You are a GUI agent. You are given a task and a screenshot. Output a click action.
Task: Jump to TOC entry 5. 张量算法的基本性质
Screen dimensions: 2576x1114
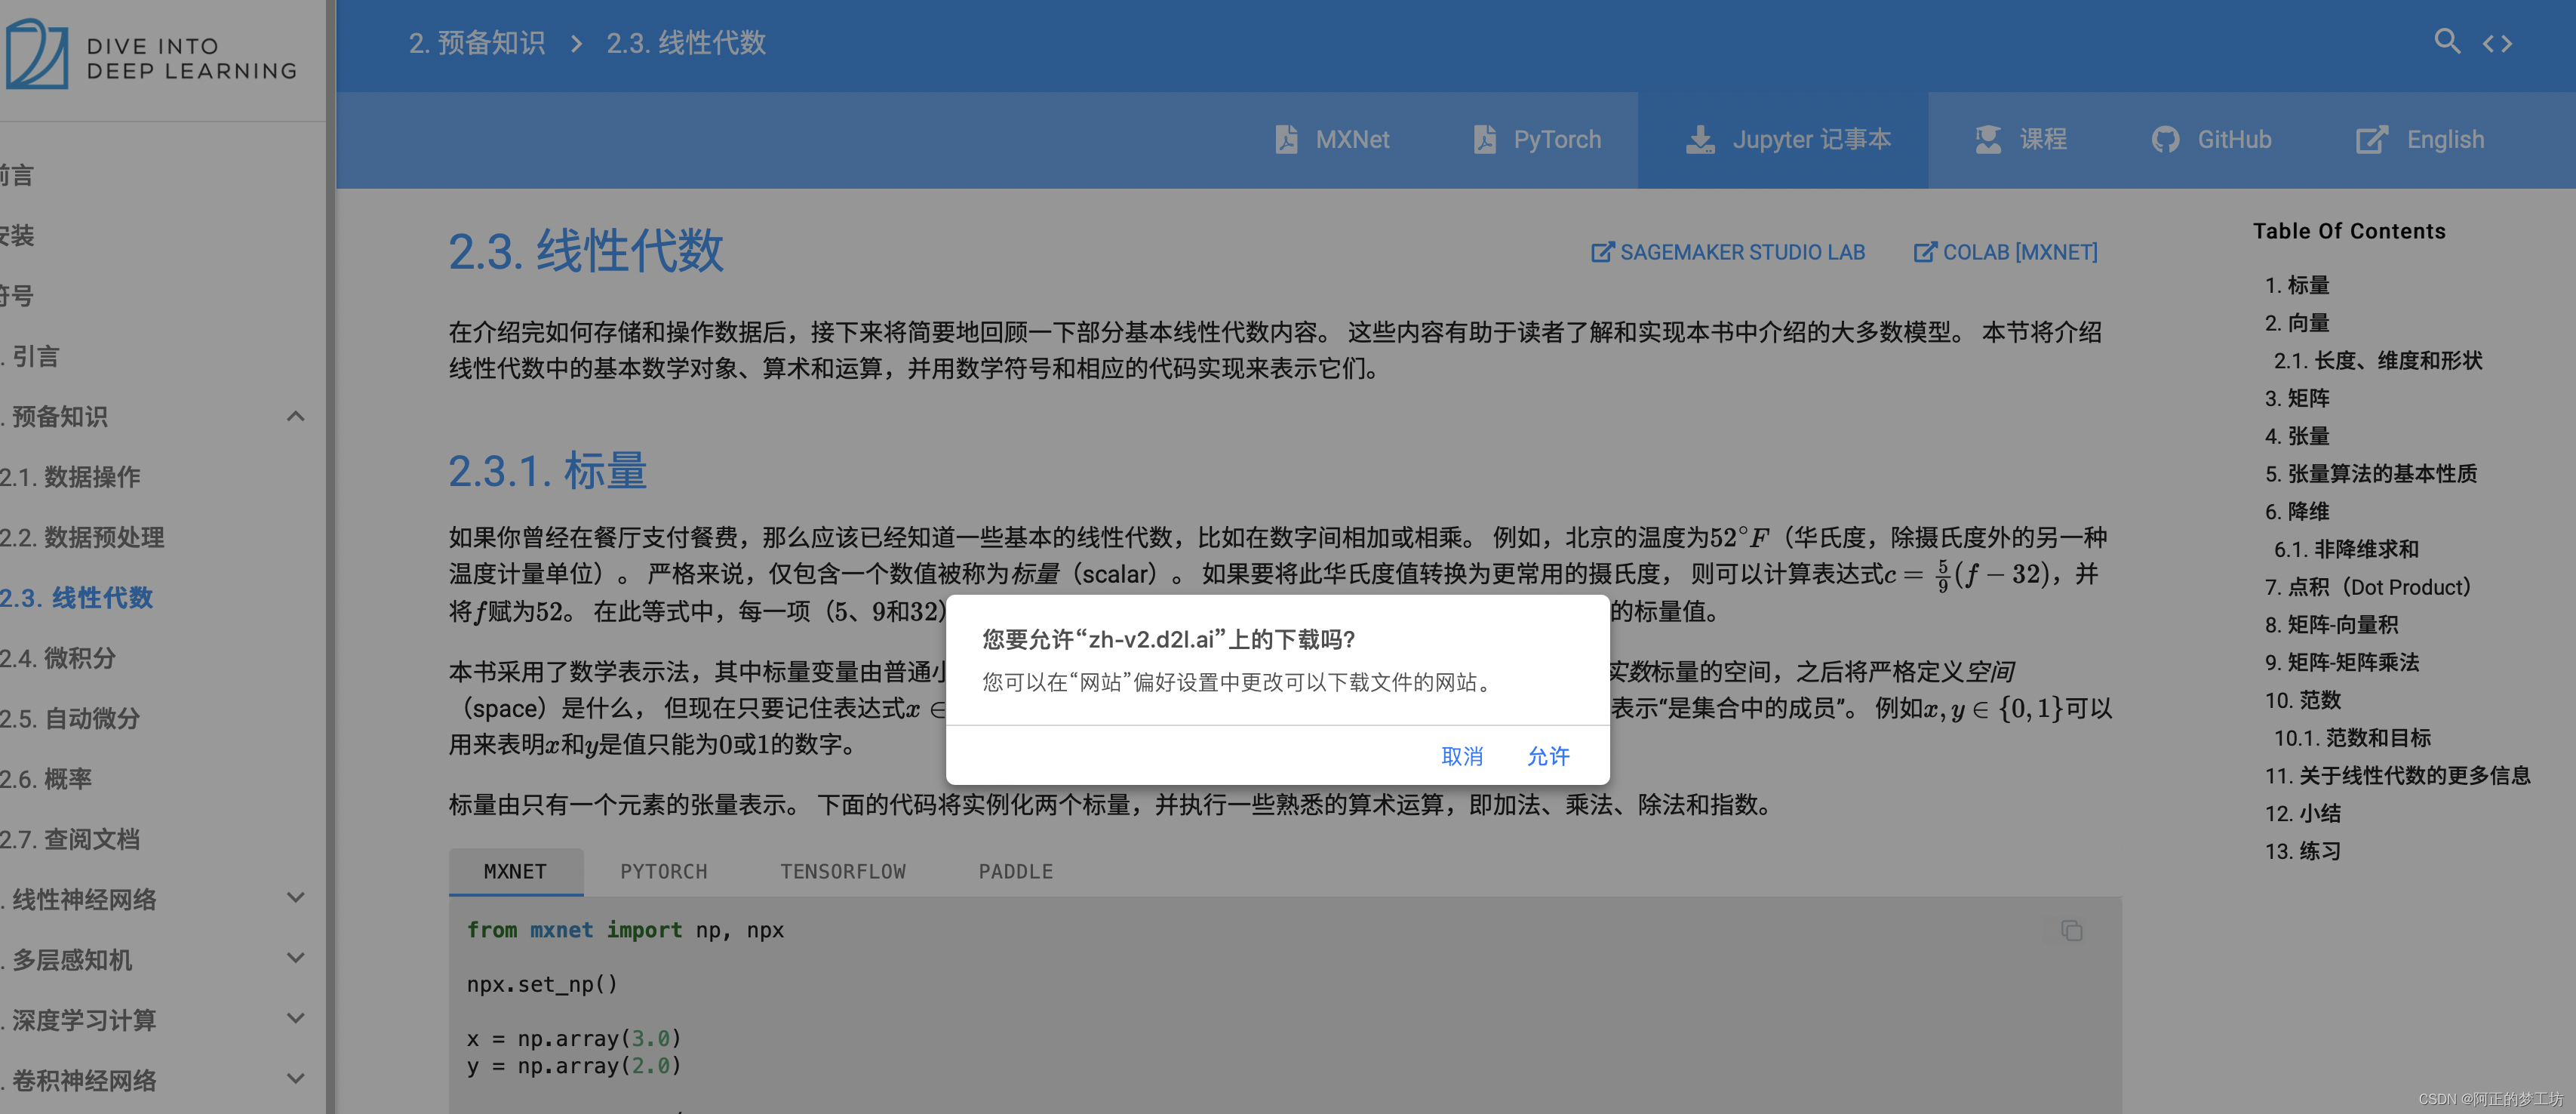click(x=2371, y=473)
